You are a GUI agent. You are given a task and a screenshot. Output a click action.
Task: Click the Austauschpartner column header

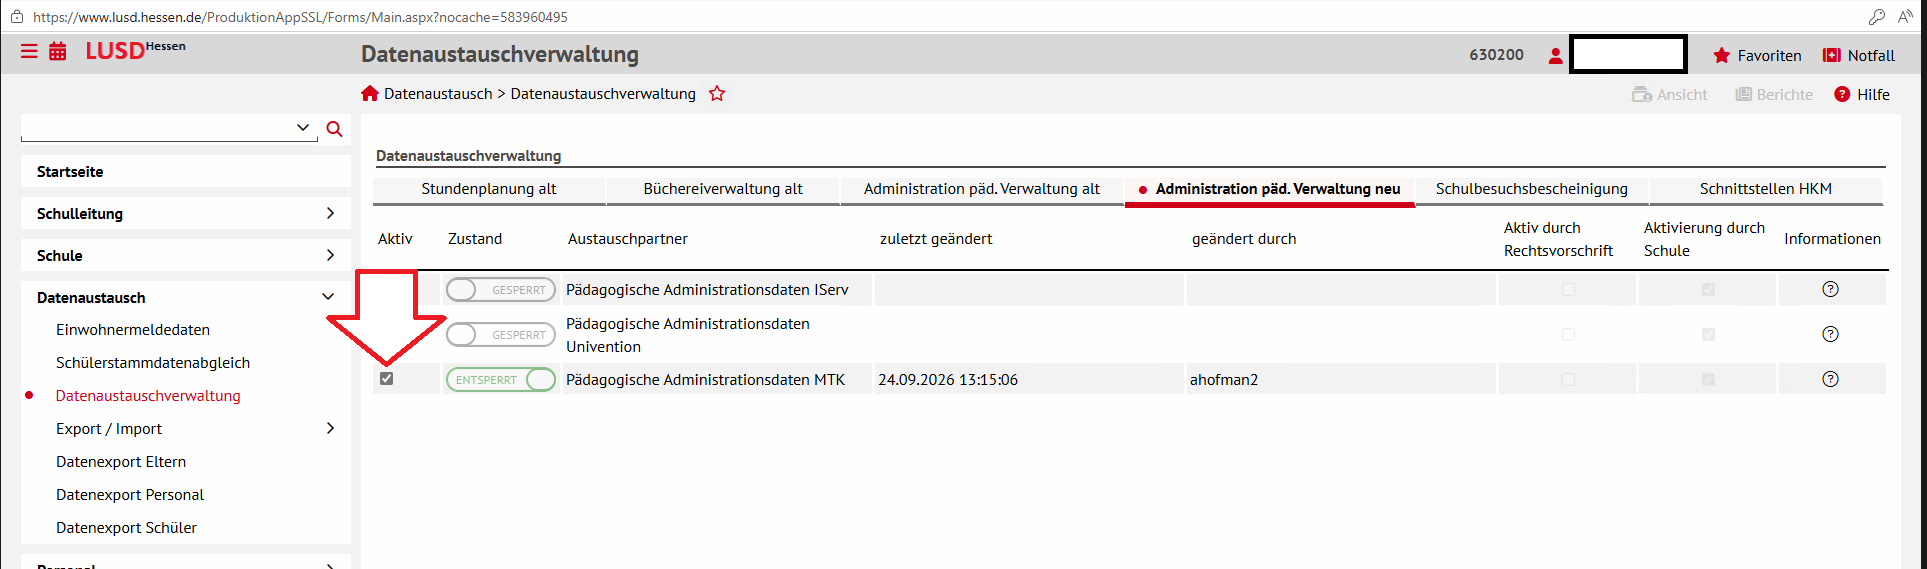click(628, 239)
